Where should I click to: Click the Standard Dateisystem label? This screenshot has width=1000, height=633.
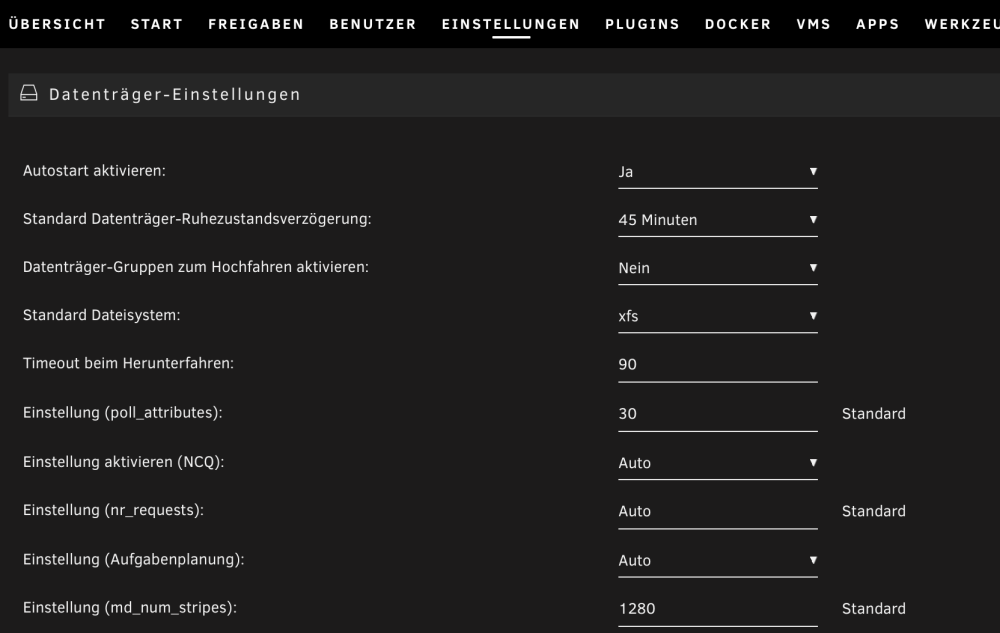(101, 316)
